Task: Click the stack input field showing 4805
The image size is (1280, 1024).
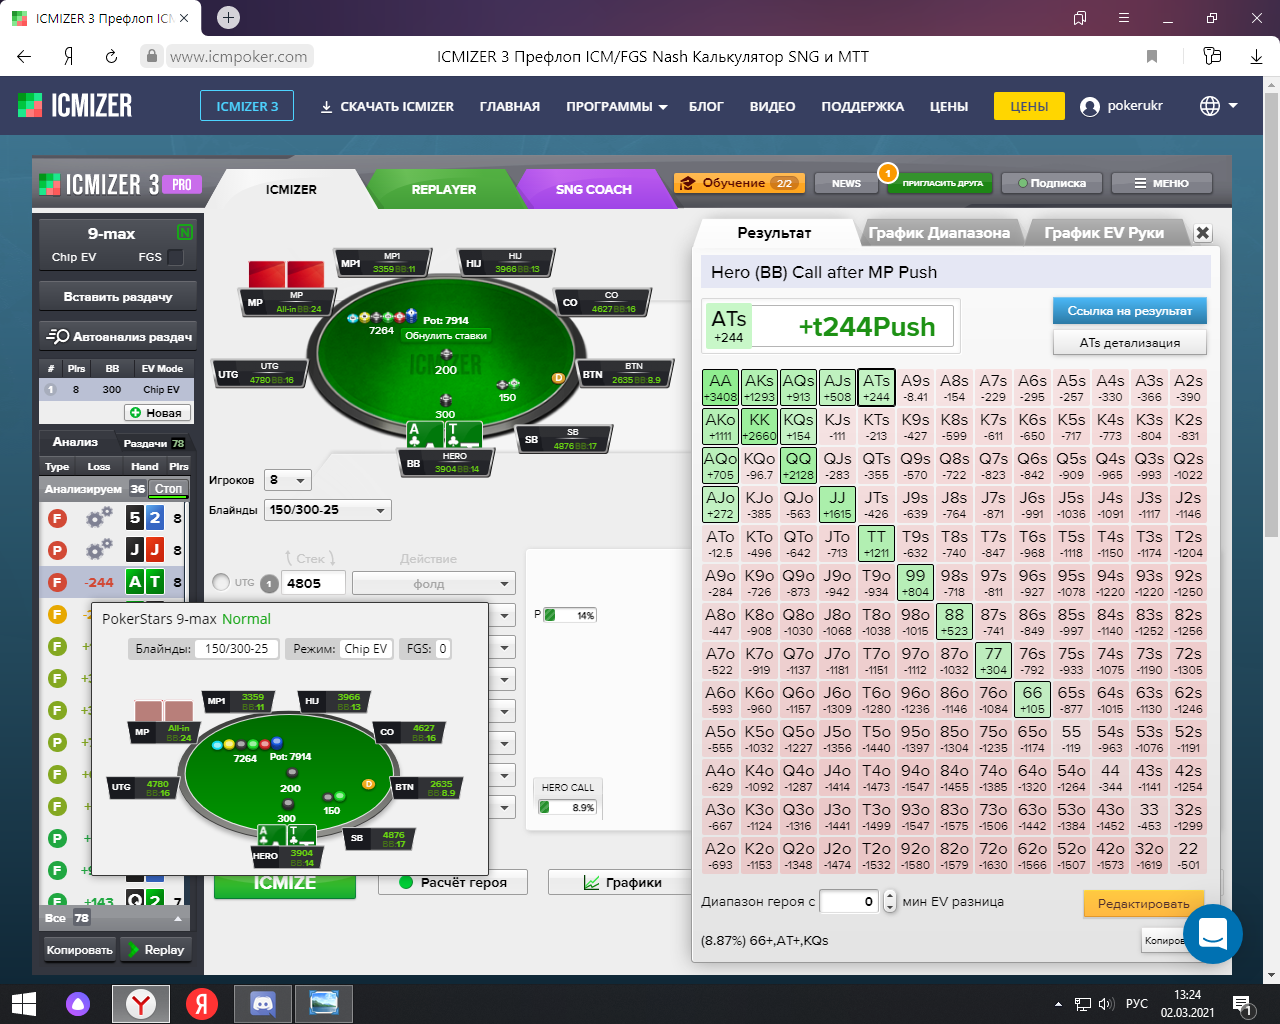Action: (x=313, y=583)
